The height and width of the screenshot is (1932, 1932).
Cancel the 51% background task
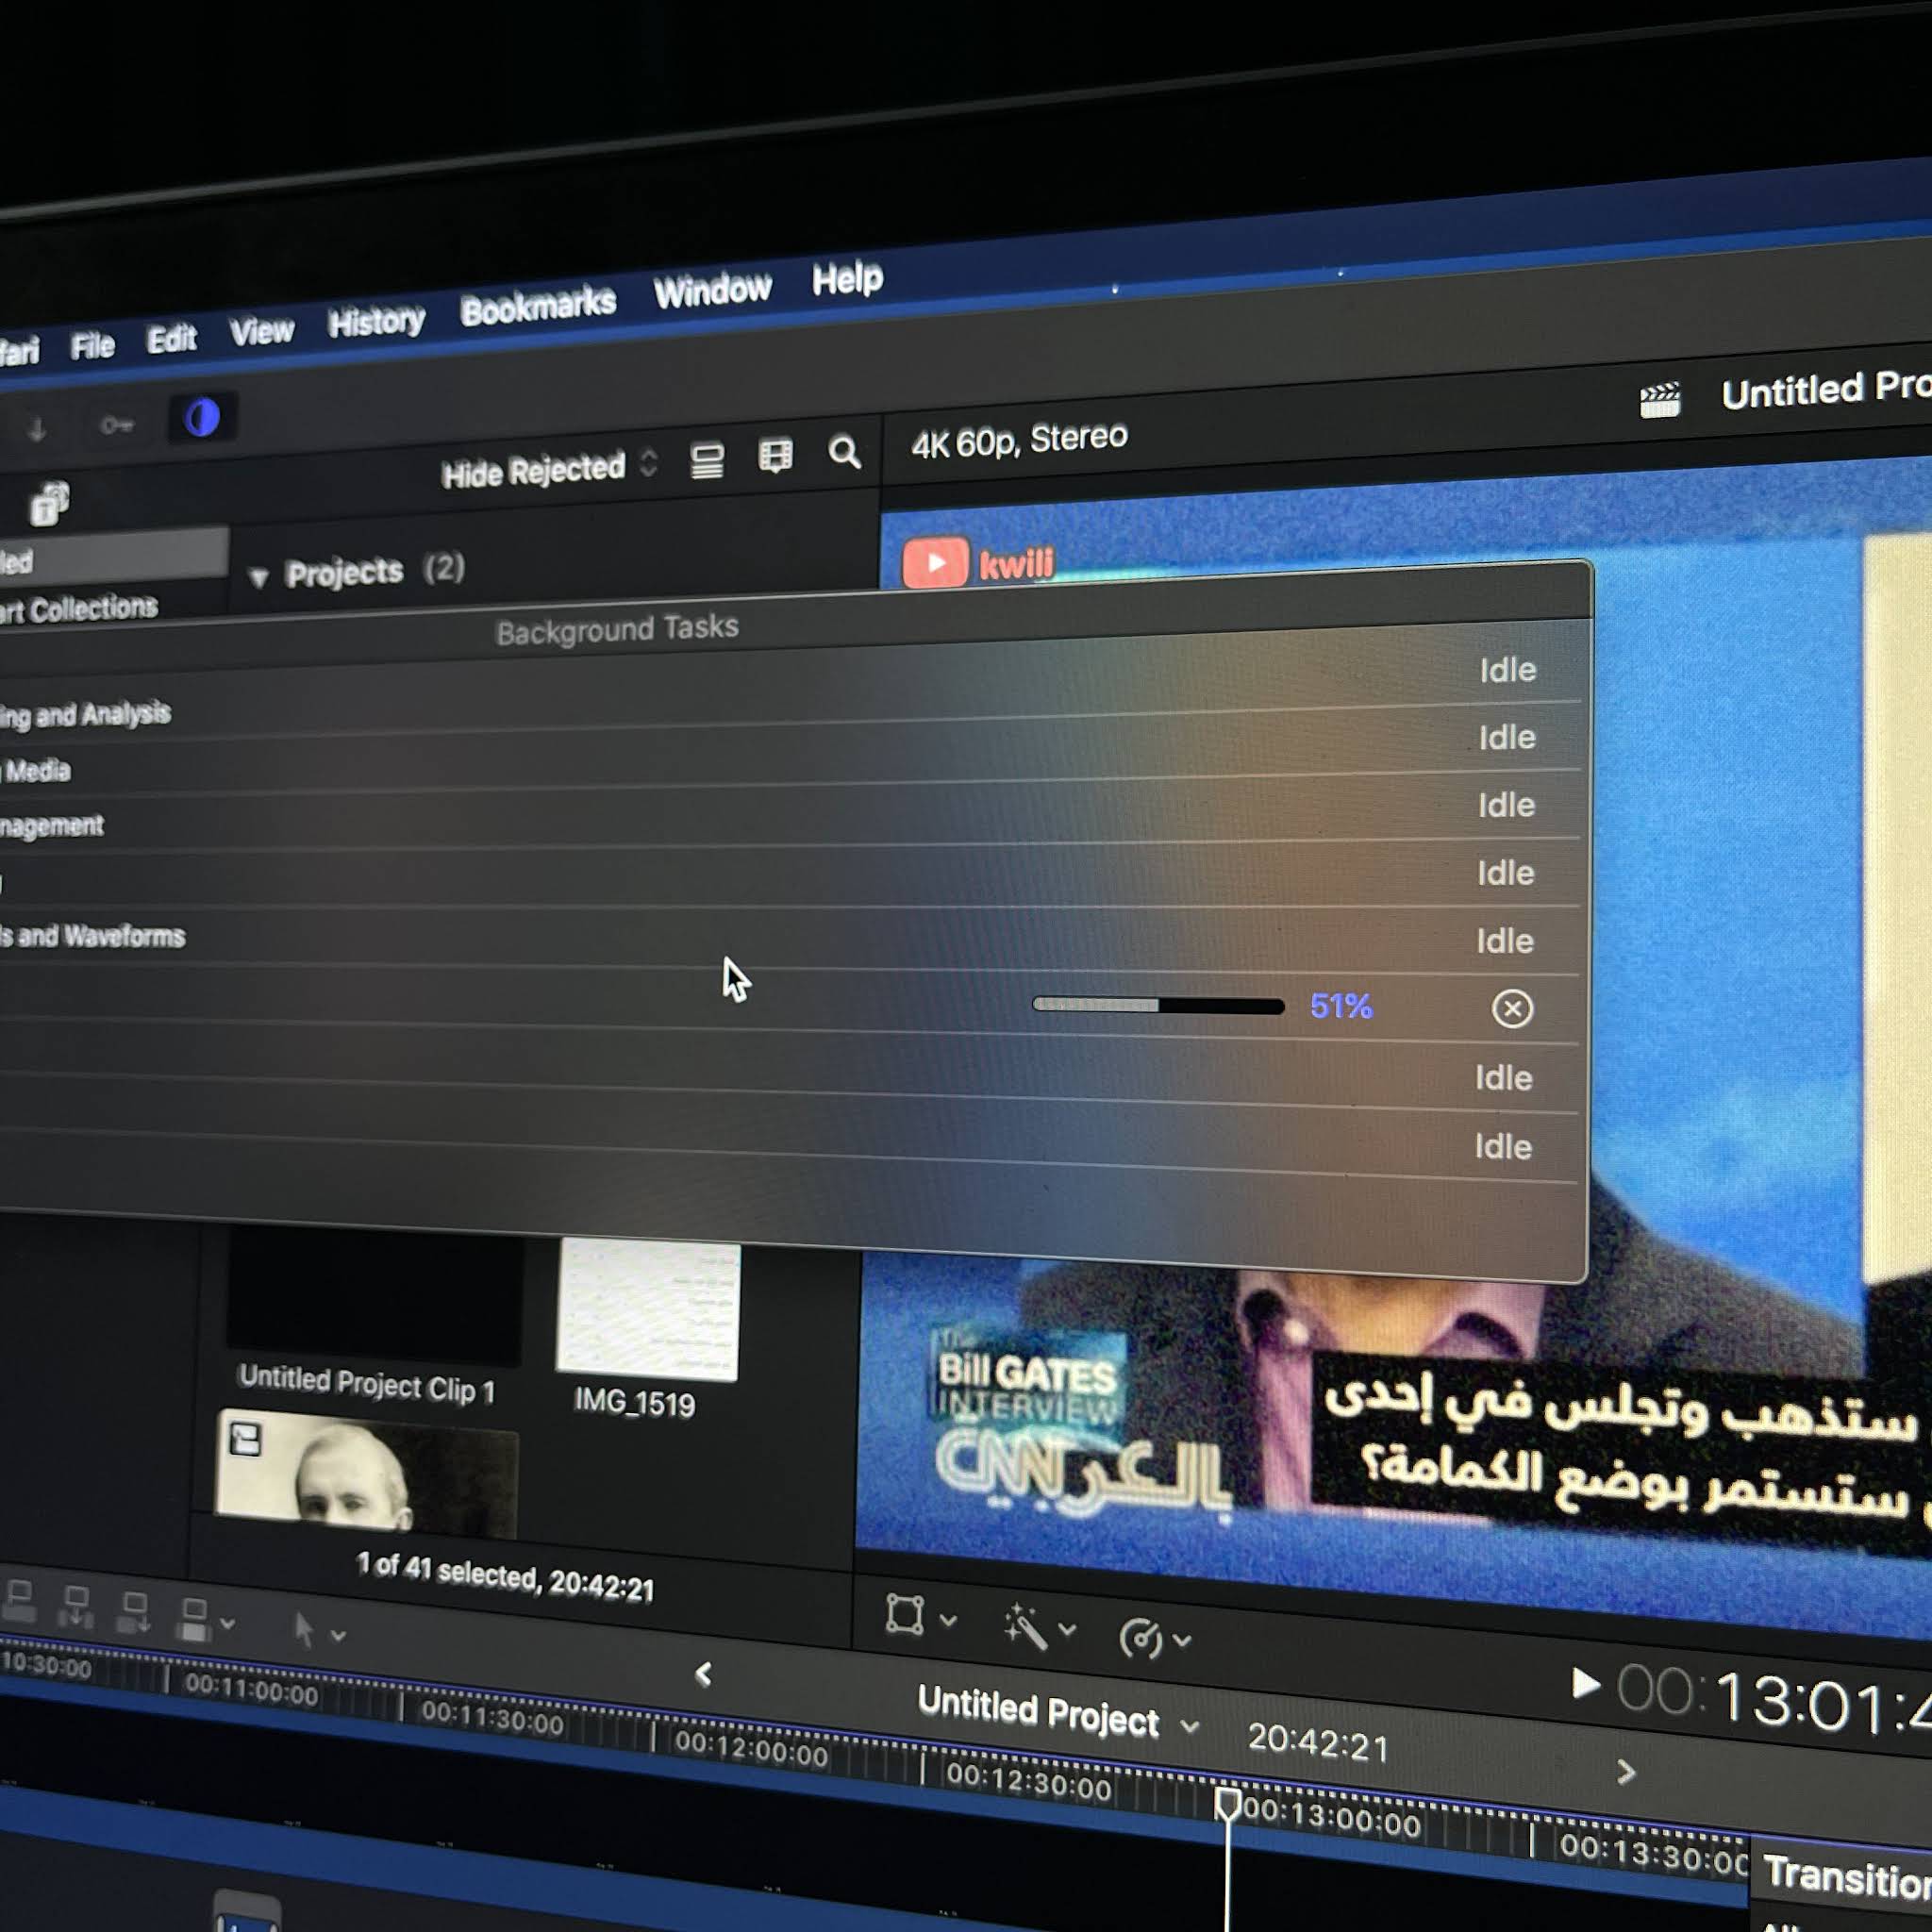pyautogui.click(x=1511, y=1008)
